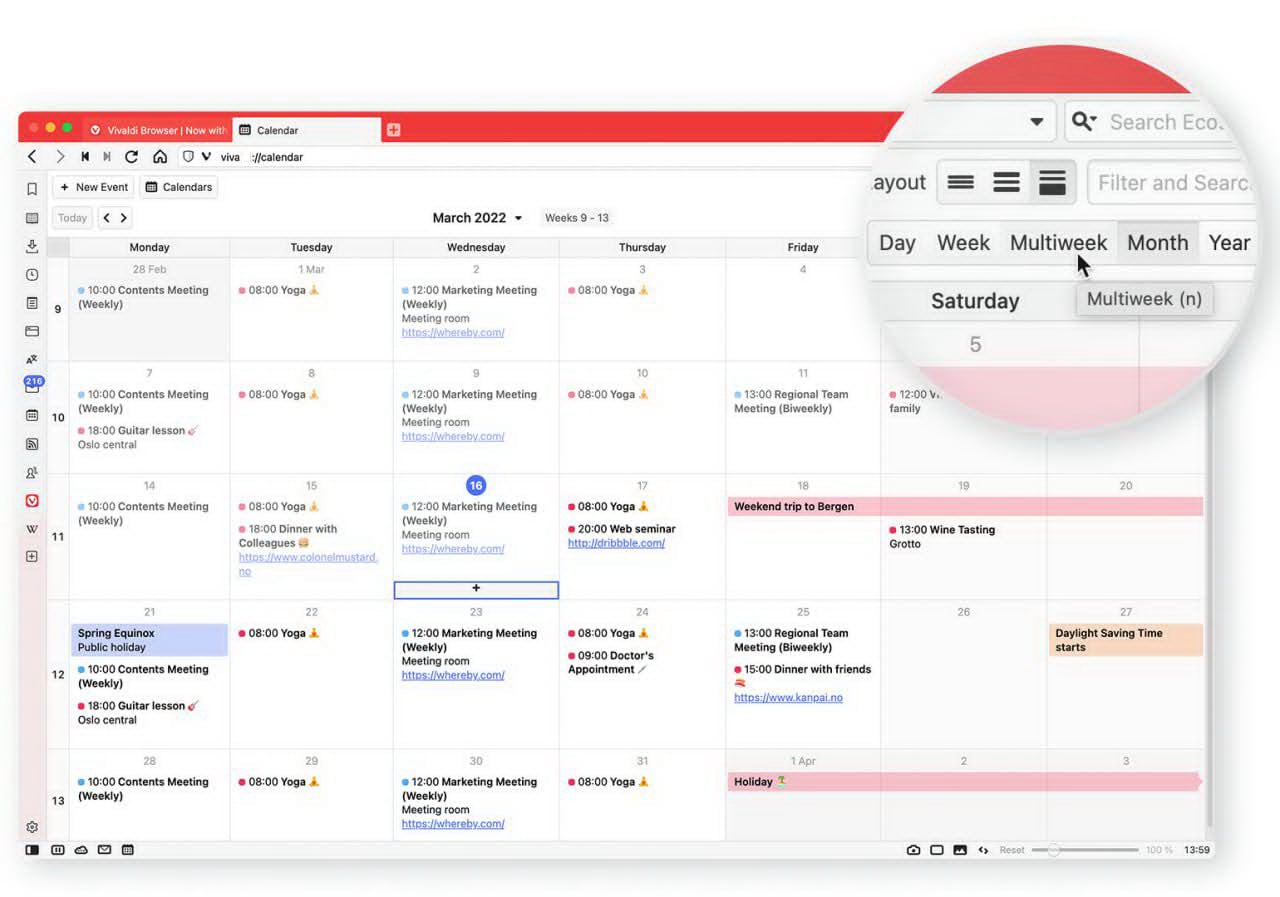Open the dribbble.com link on Thursday 17
The width and height of the screenshot is (1280, 897).
(x=616, y=543)
